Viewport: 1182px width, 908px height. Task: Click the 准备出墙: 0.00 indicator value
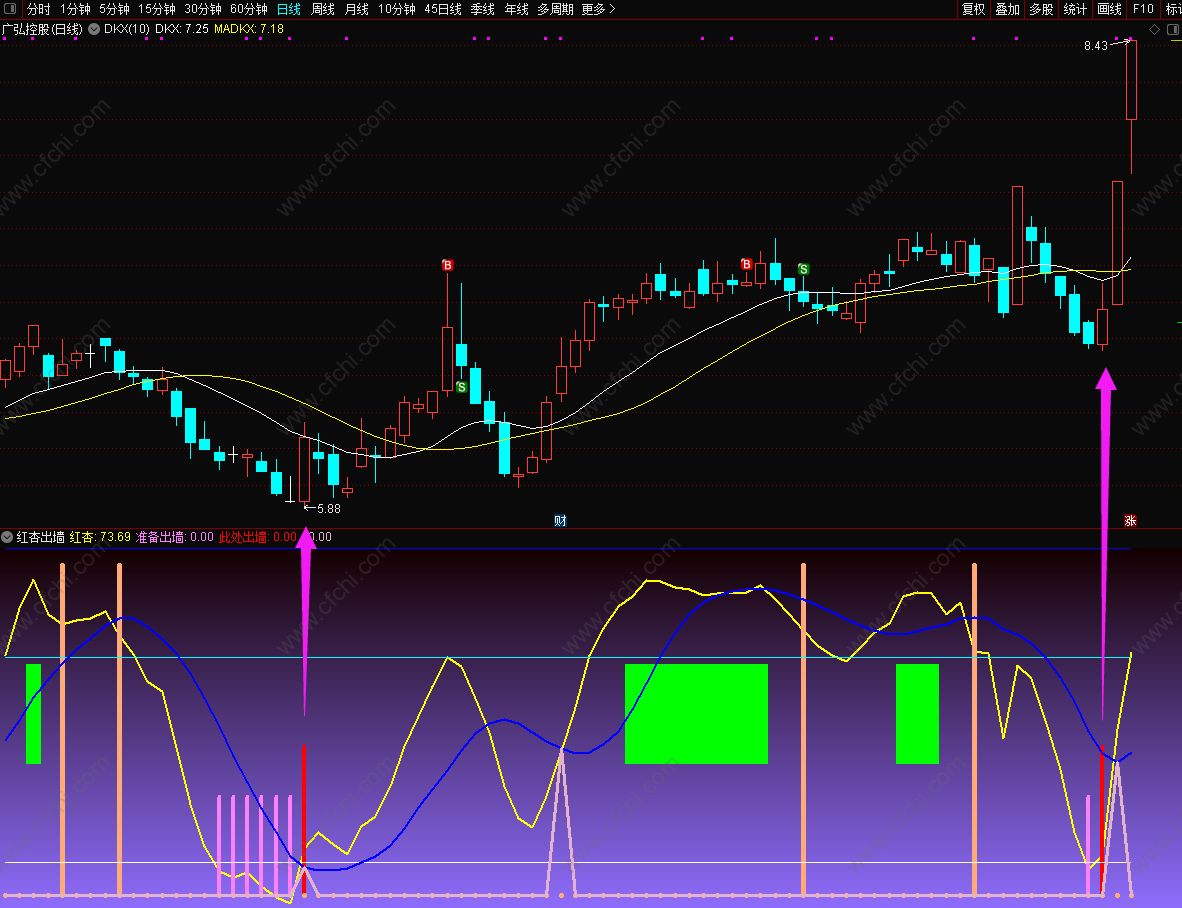click(x=174, y=537)
